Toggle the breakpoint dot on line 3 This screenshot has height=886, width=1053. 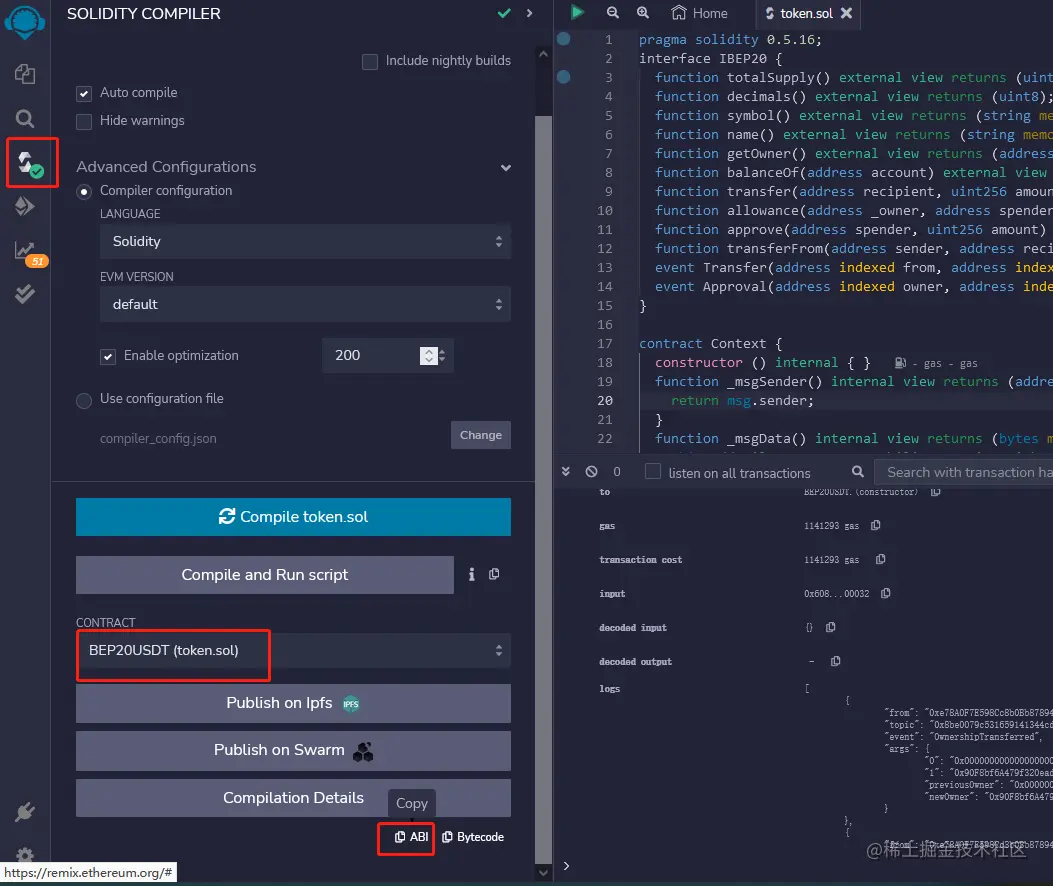564,77
